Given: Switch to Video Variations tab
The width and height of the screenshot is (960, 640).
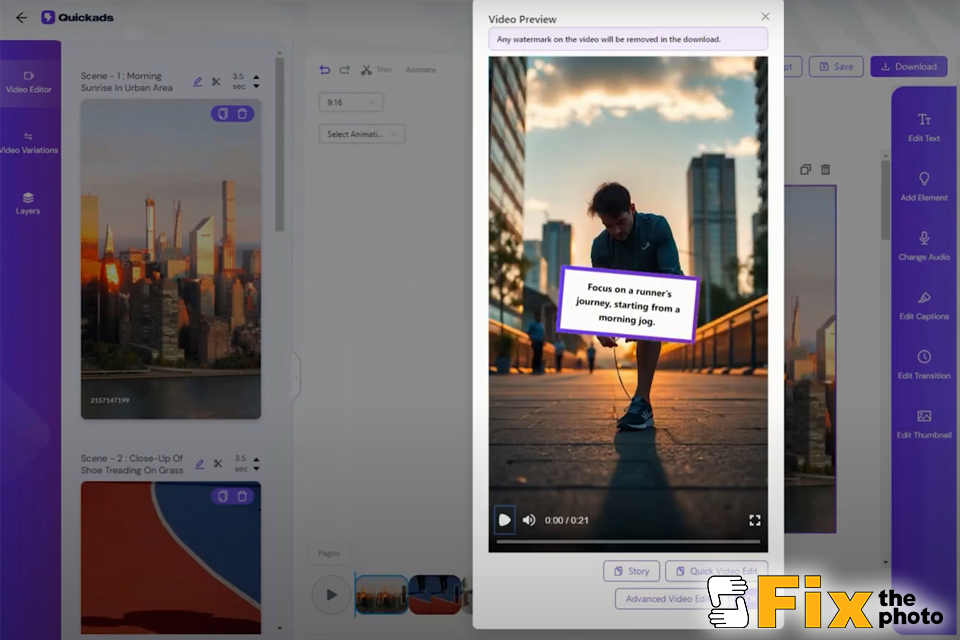Looking at the screenshot, I should coord(29,142).
